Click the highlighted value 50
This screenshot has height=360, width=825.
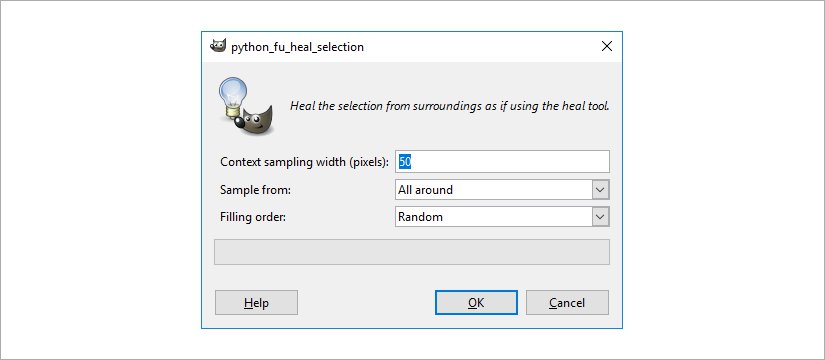pyautogui.click(x=405, y=162)
